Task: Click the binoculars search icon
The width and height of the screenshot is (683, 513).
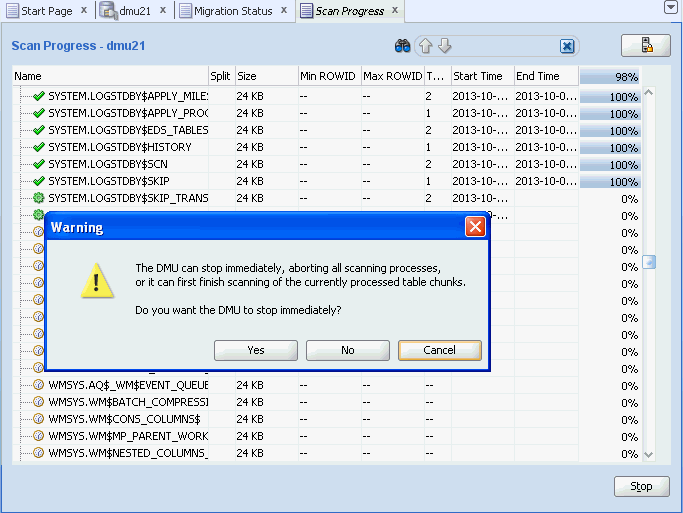Action: point(403,46)
